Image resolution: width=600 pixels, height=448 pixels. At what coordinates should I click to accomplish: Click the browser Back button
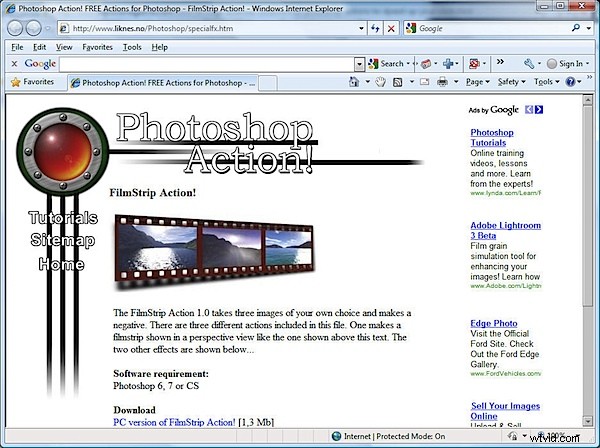tap(17, 29)
